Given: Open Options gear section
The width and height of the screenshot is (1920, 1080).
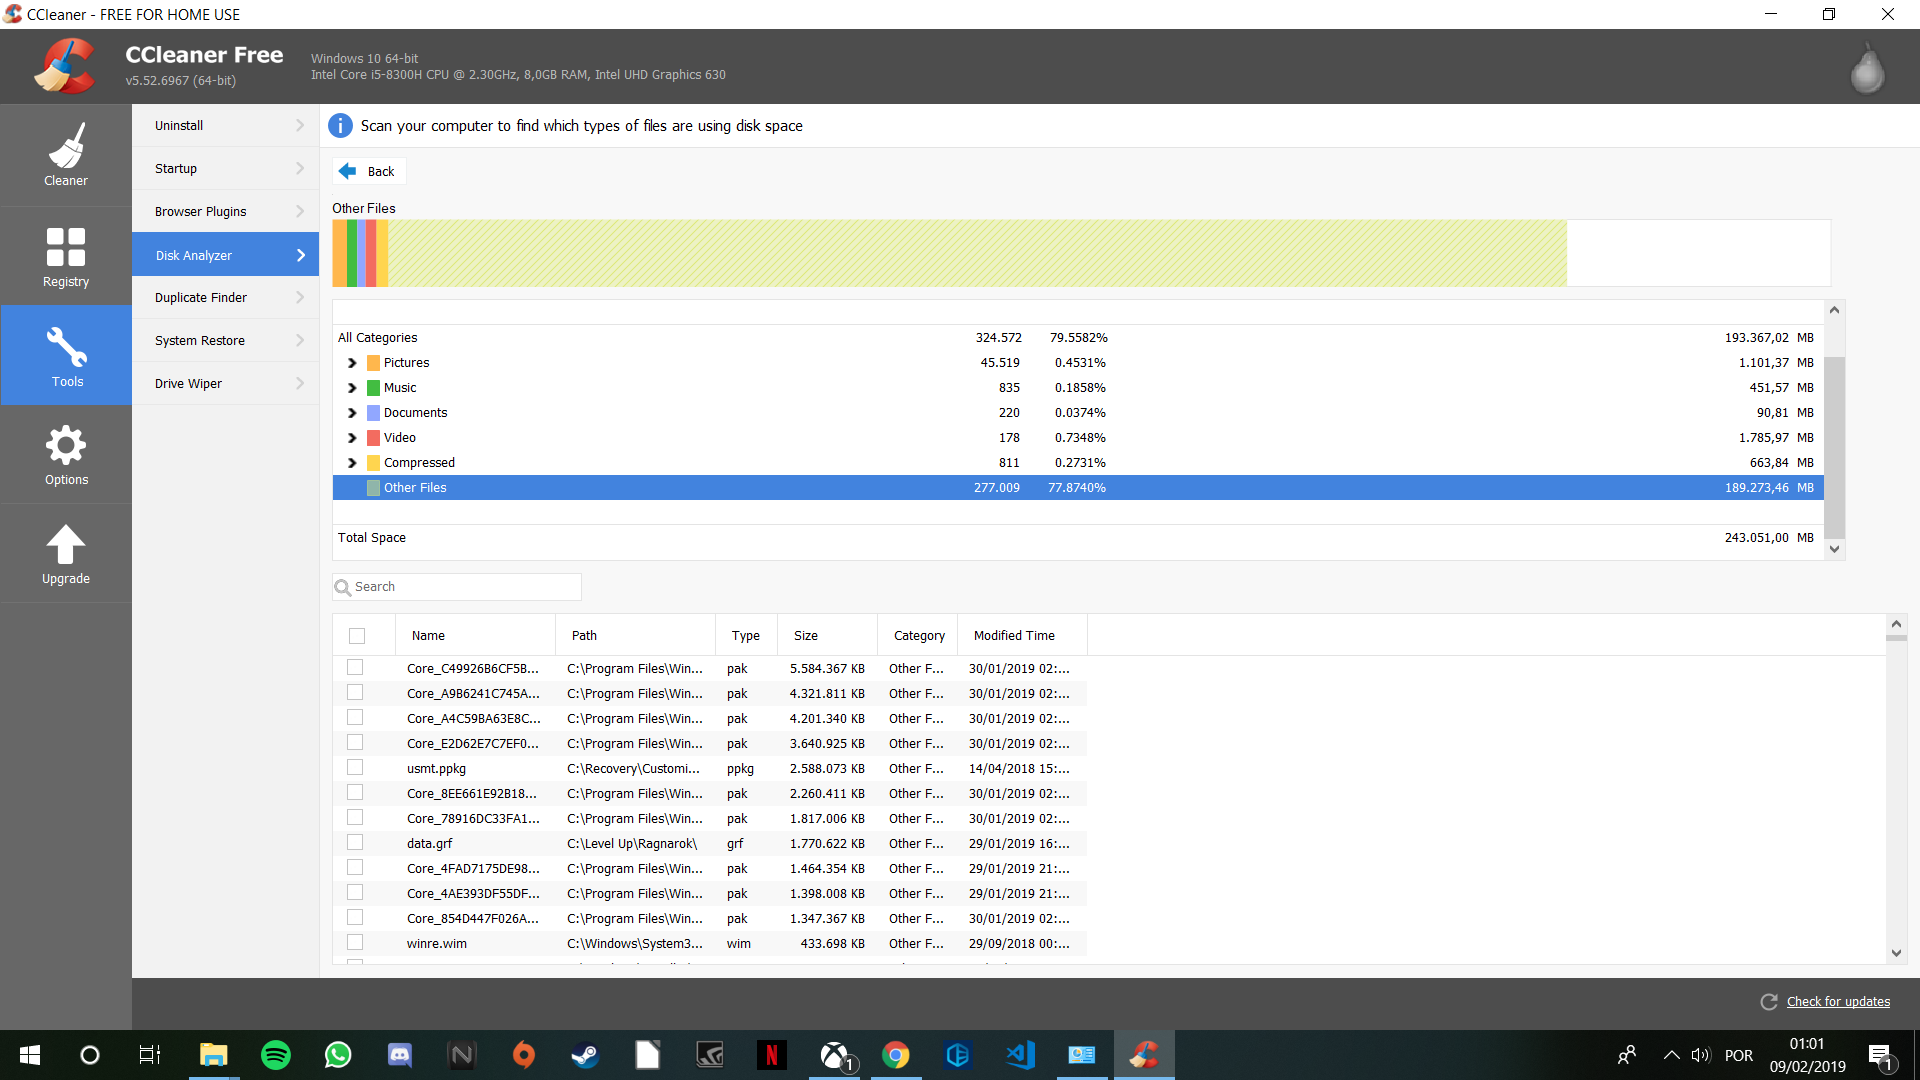Looking at the screenshot, I should (x=66, y=454).
